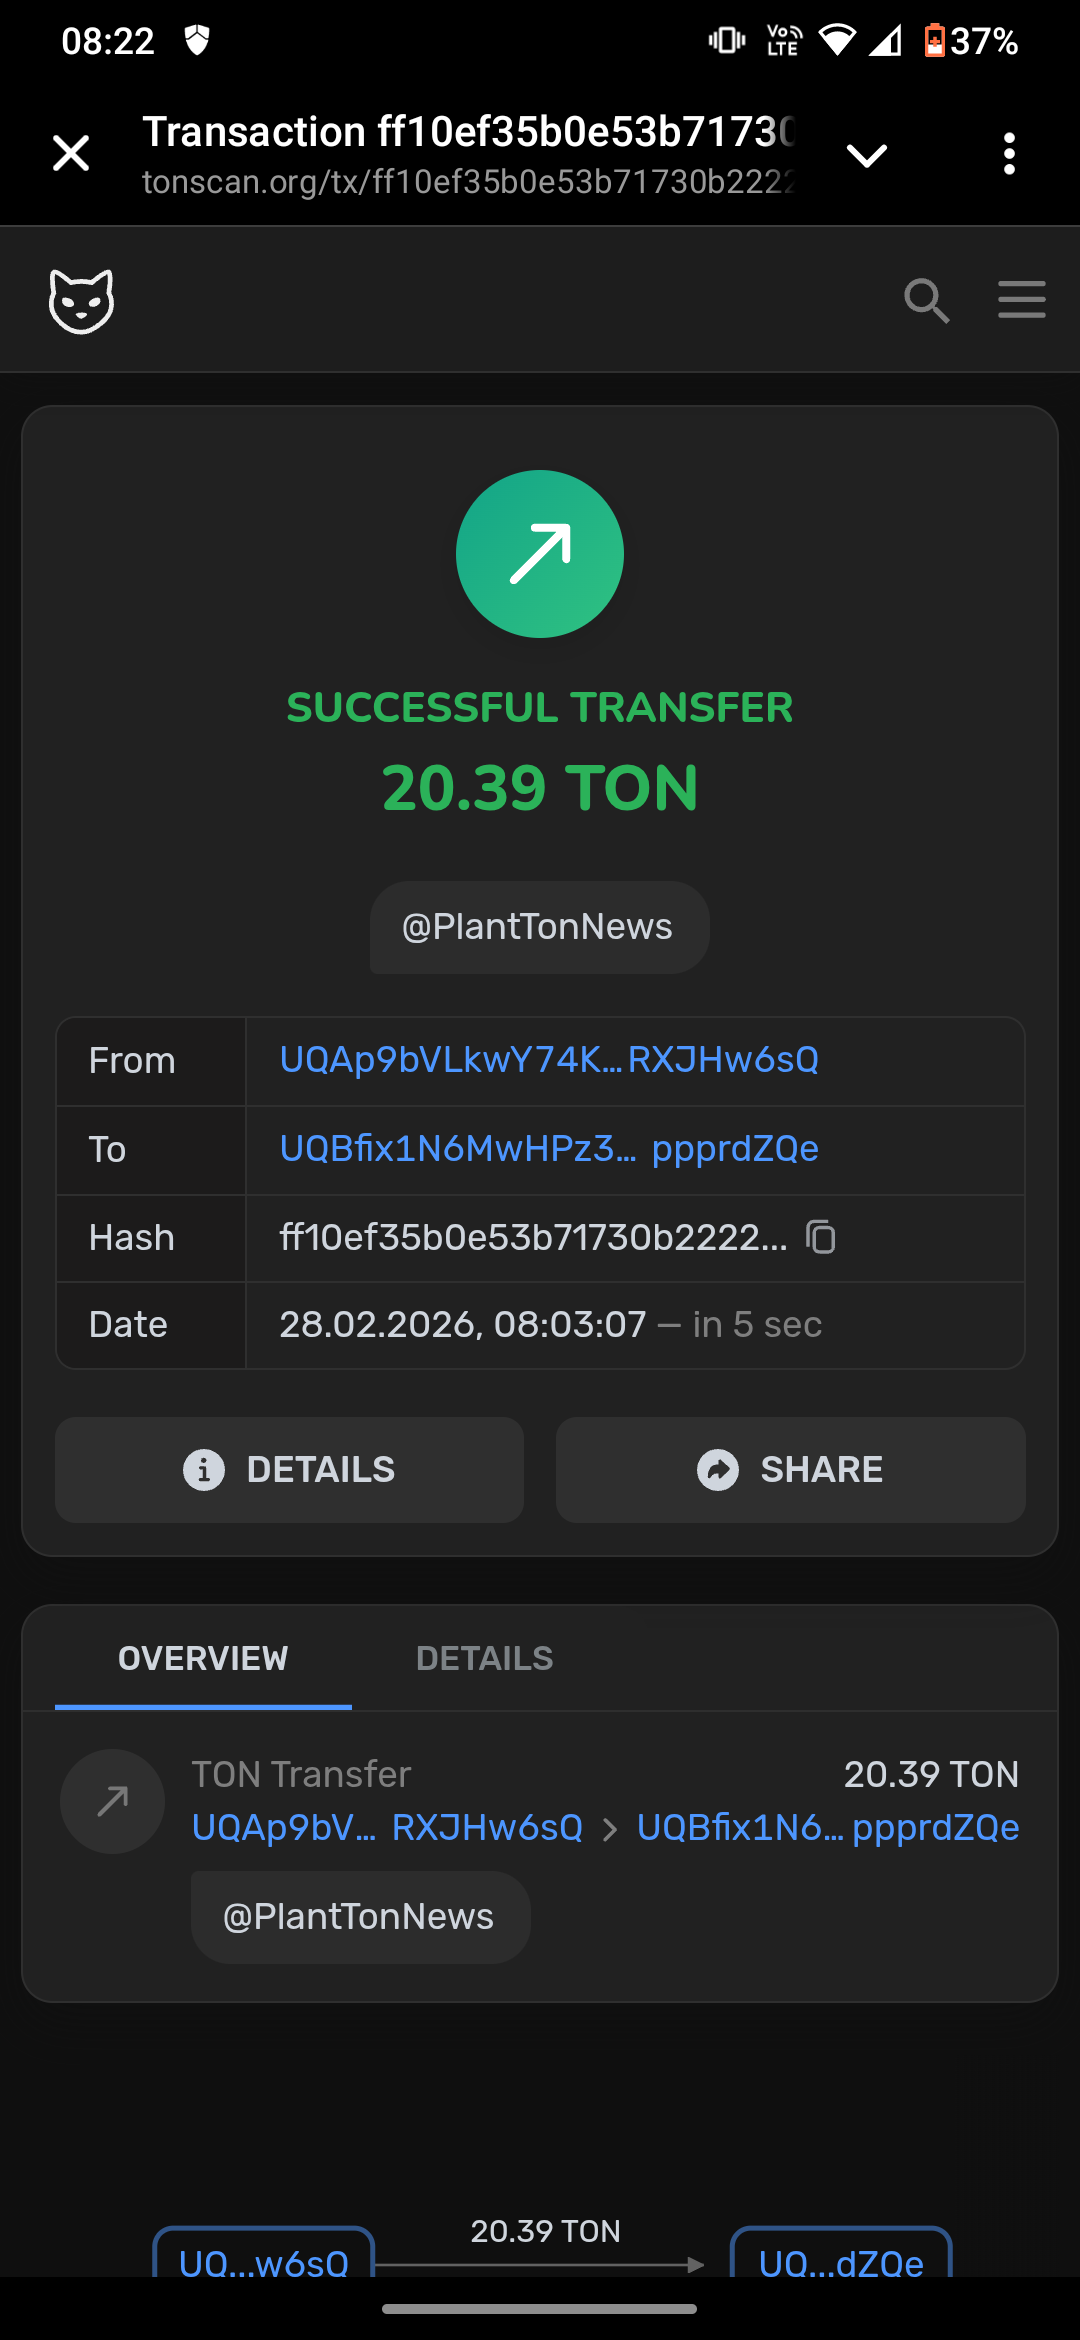This screenshot has width=1080, height=2340.
Task: Expand the page title chevron
Action: coord(866,155)
